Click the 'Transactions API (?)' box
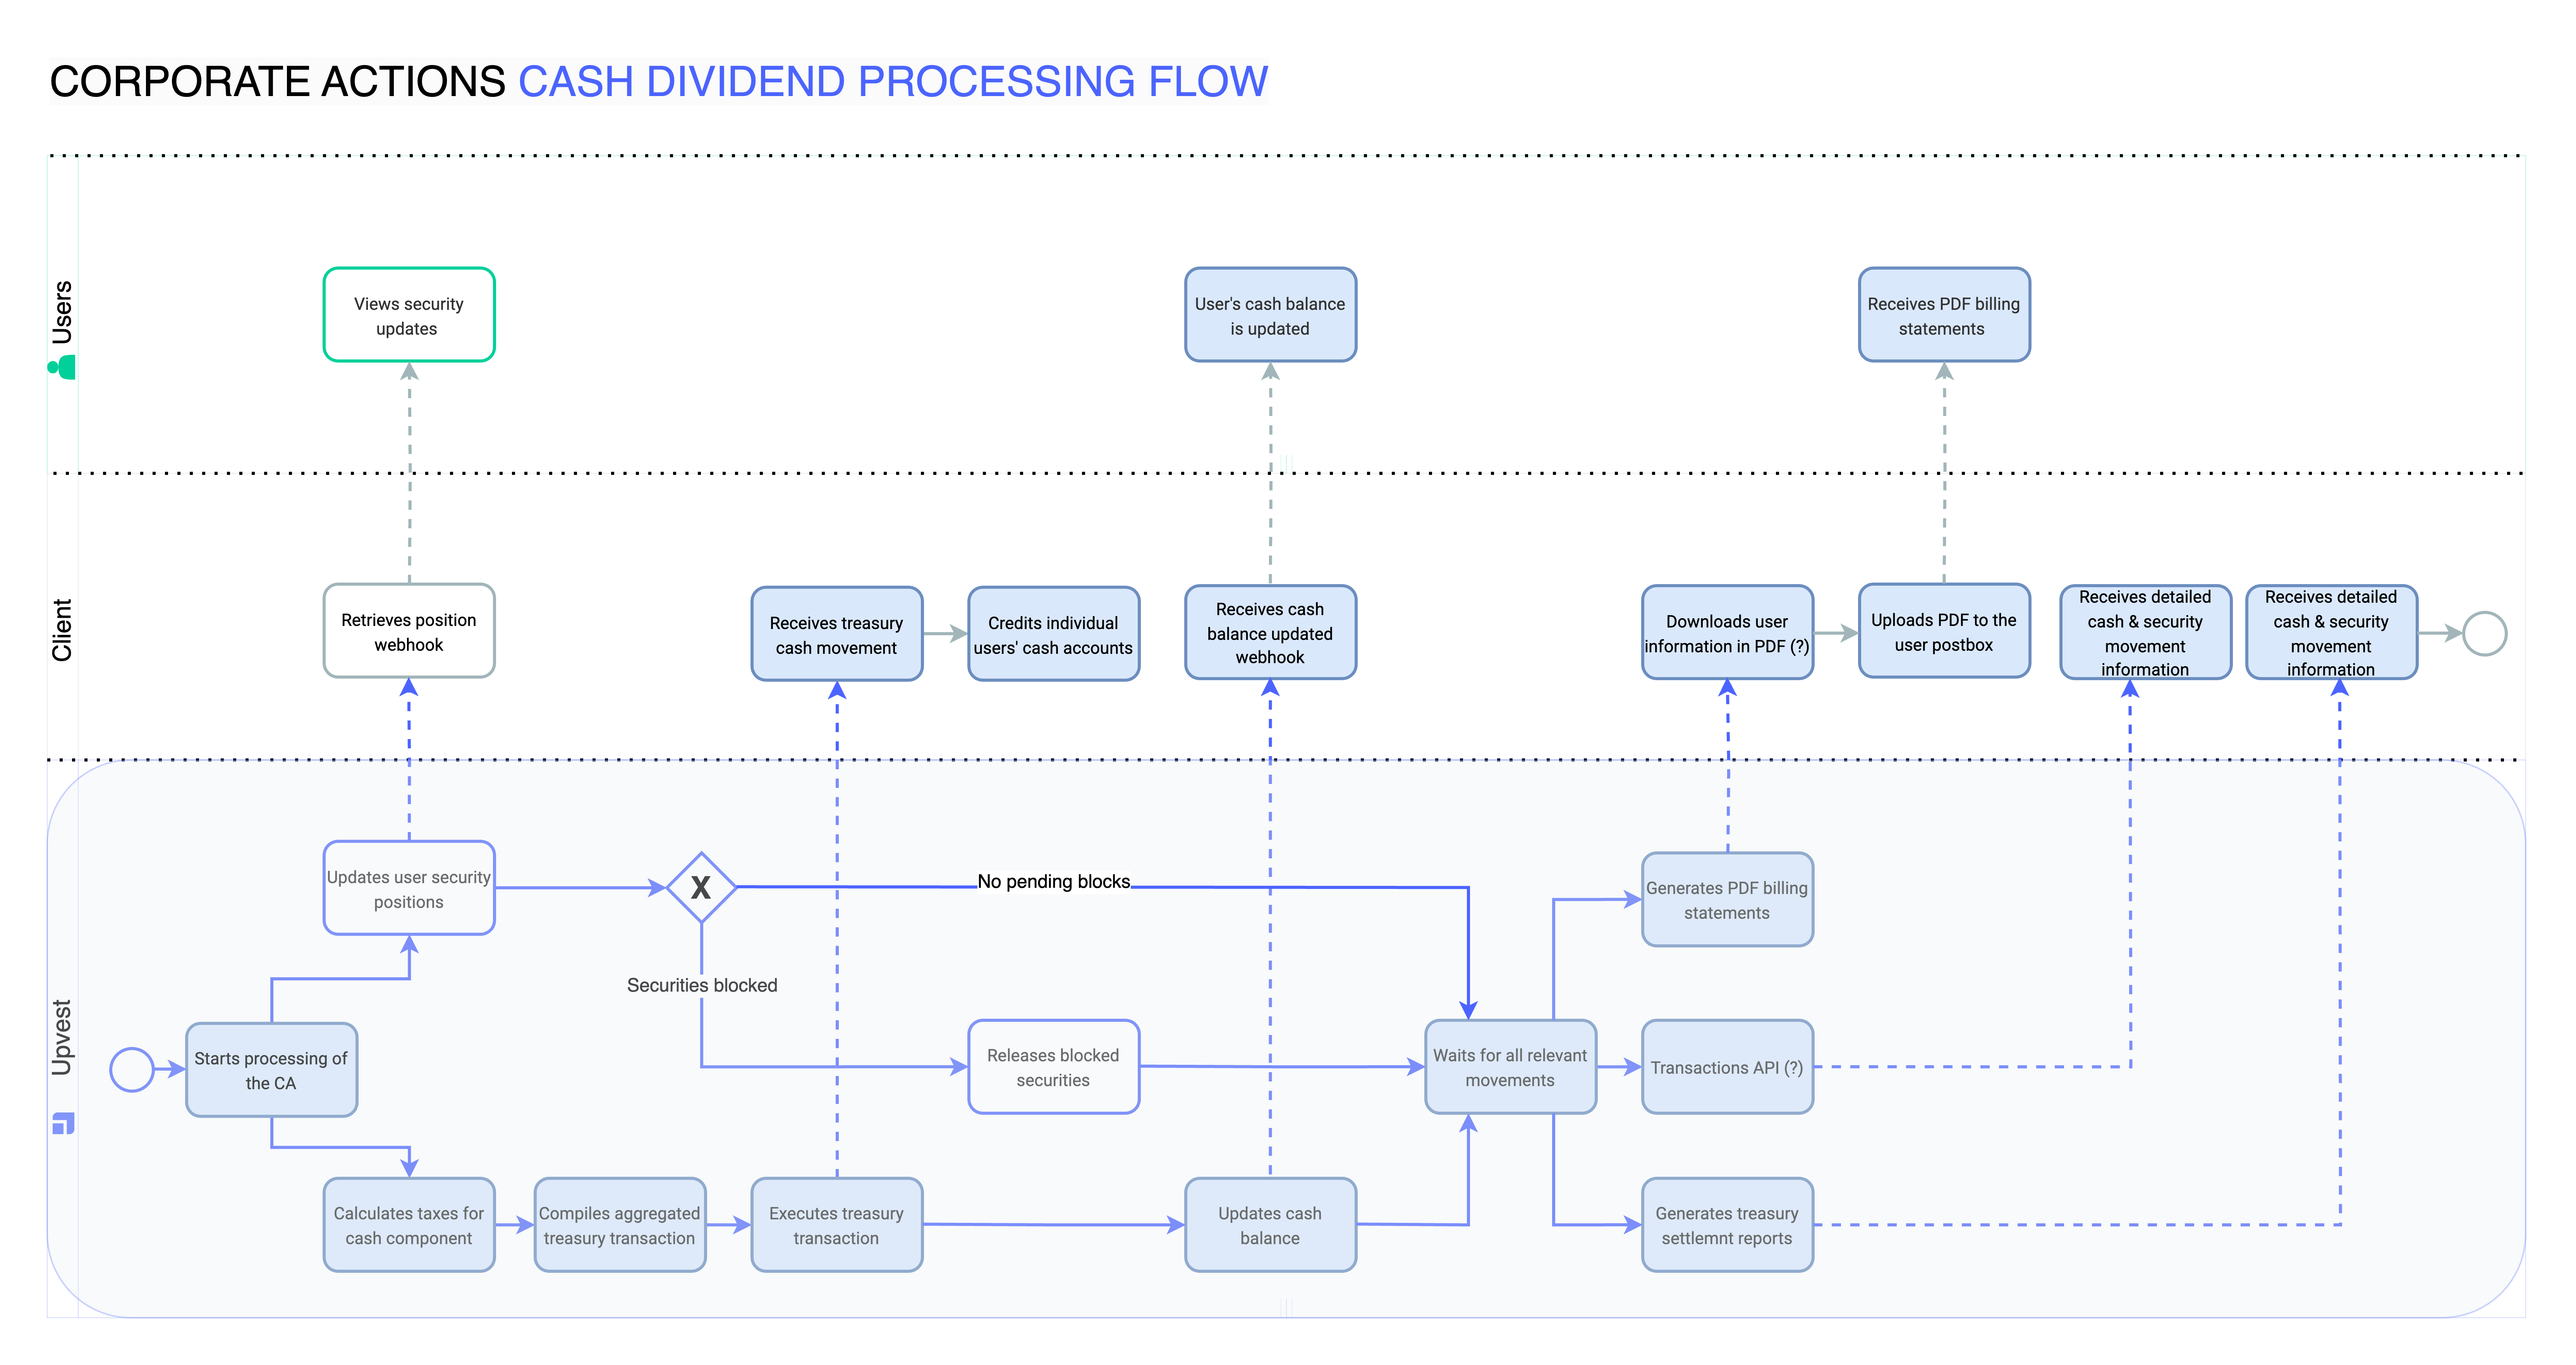This screenshot has height=1365, width=2576. click(x=1727, y=1067)
